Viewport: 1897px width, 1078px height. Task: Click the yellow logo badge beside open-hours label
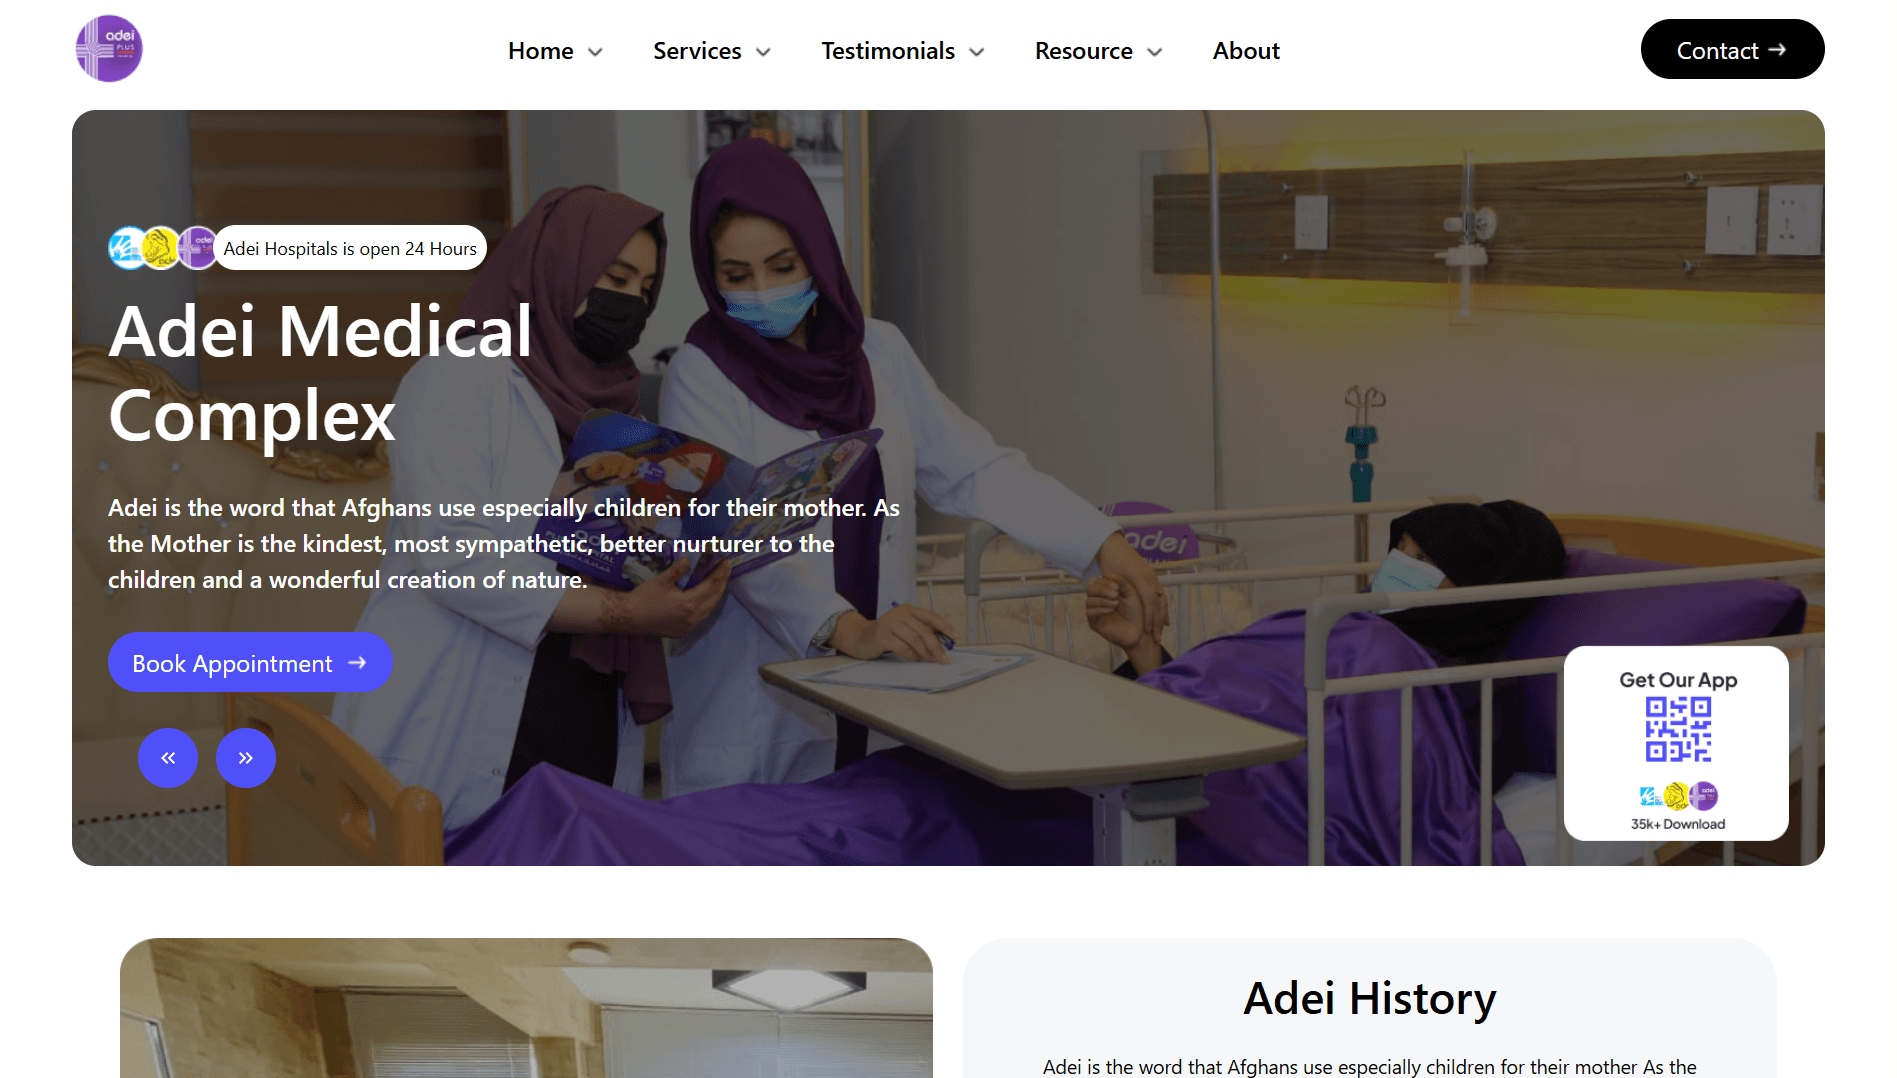click(x=161, y=248)
